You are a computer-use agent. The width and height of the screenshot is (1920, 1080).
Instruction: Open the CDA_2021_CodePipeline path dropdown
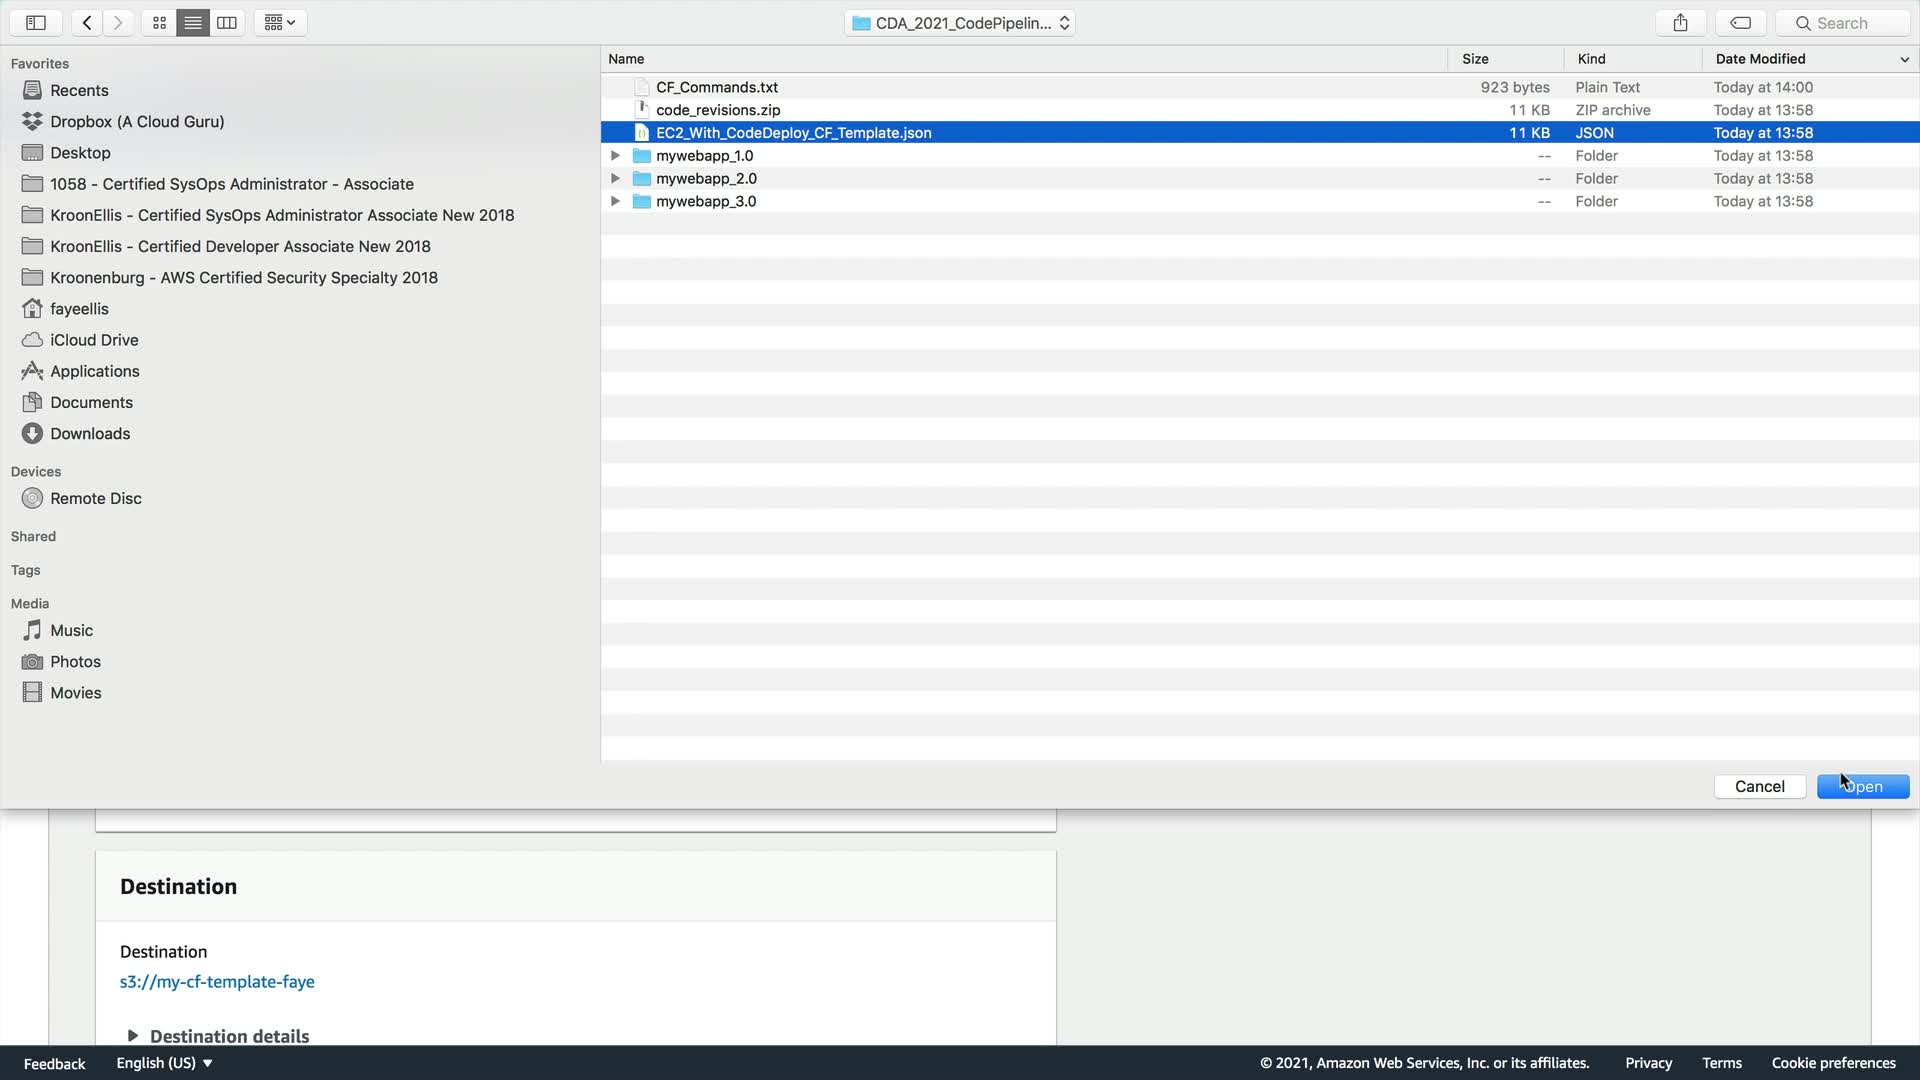[960, 22]
